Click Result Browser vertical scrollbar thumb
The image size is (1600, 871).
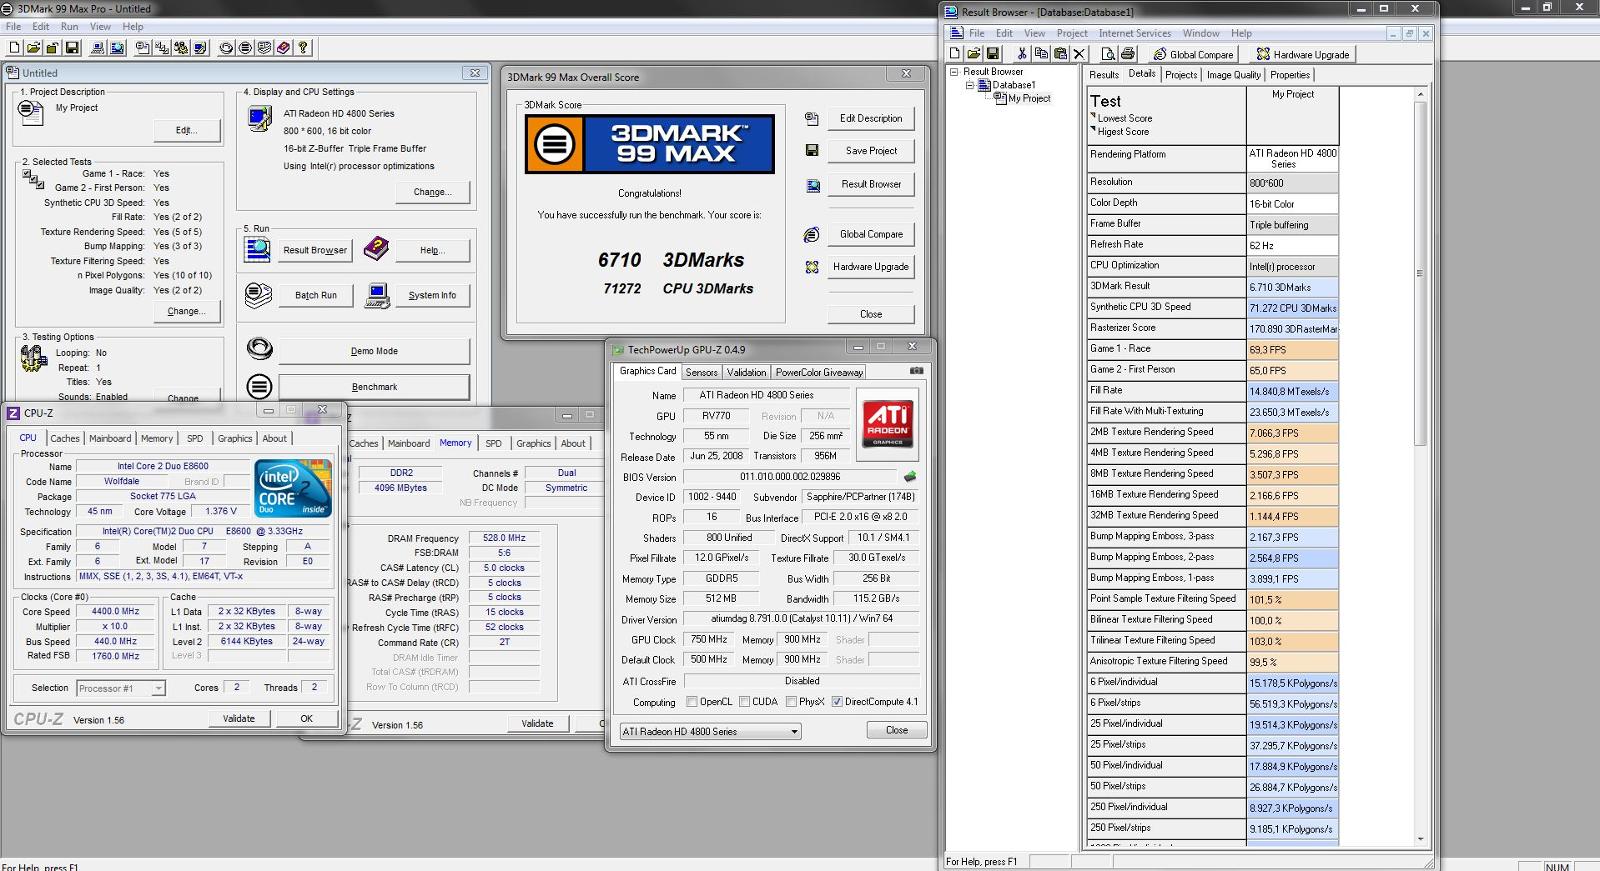pos(1420,273)
